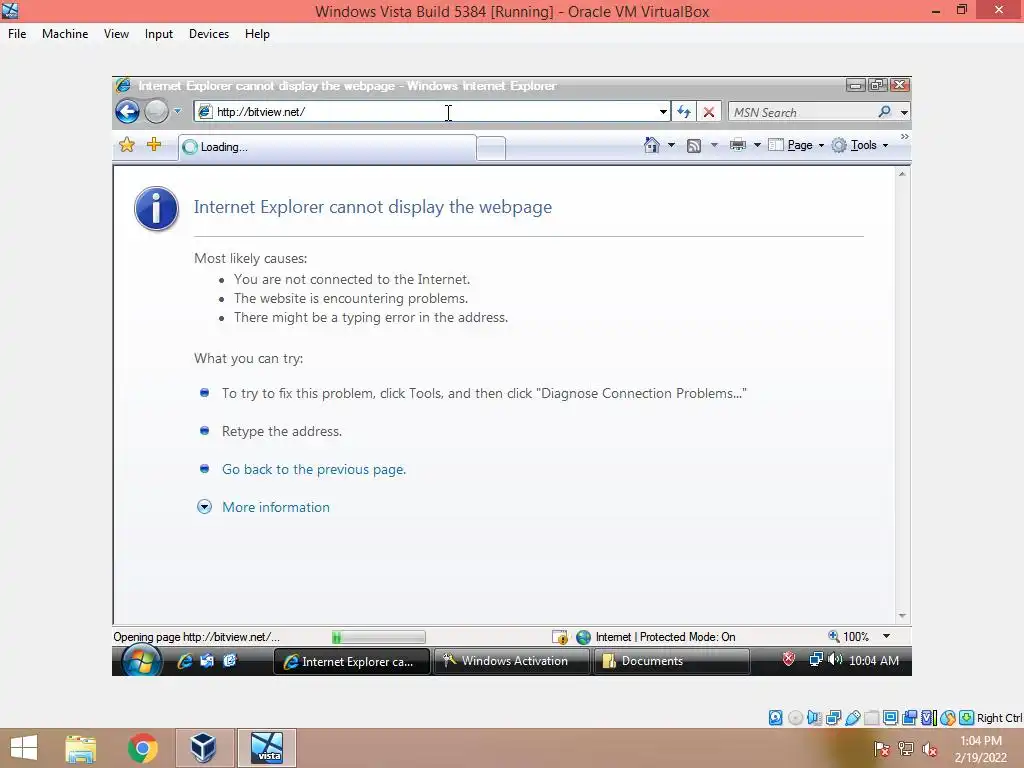Screen dimensions: 1024x768
Task: Open the VirtualBox Input menu
Action: pos(159,34)
